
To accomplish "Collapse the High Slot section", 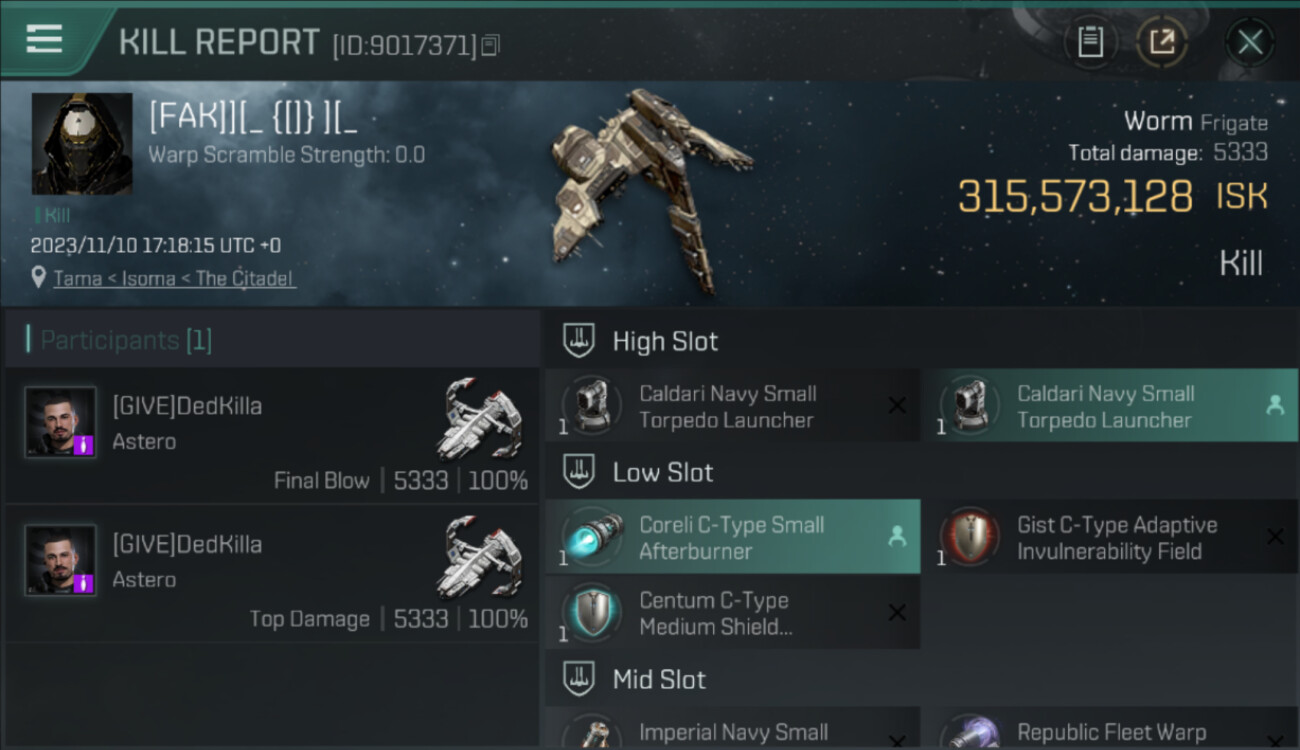I will tap(580, 341).
